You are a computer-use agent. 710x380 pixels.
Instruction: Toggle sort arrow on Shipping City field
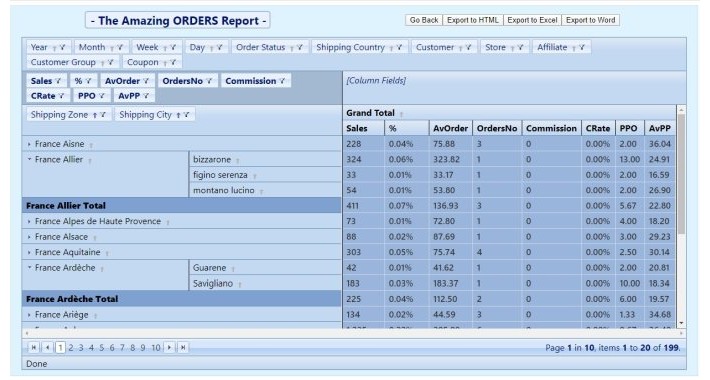point(178,115)
